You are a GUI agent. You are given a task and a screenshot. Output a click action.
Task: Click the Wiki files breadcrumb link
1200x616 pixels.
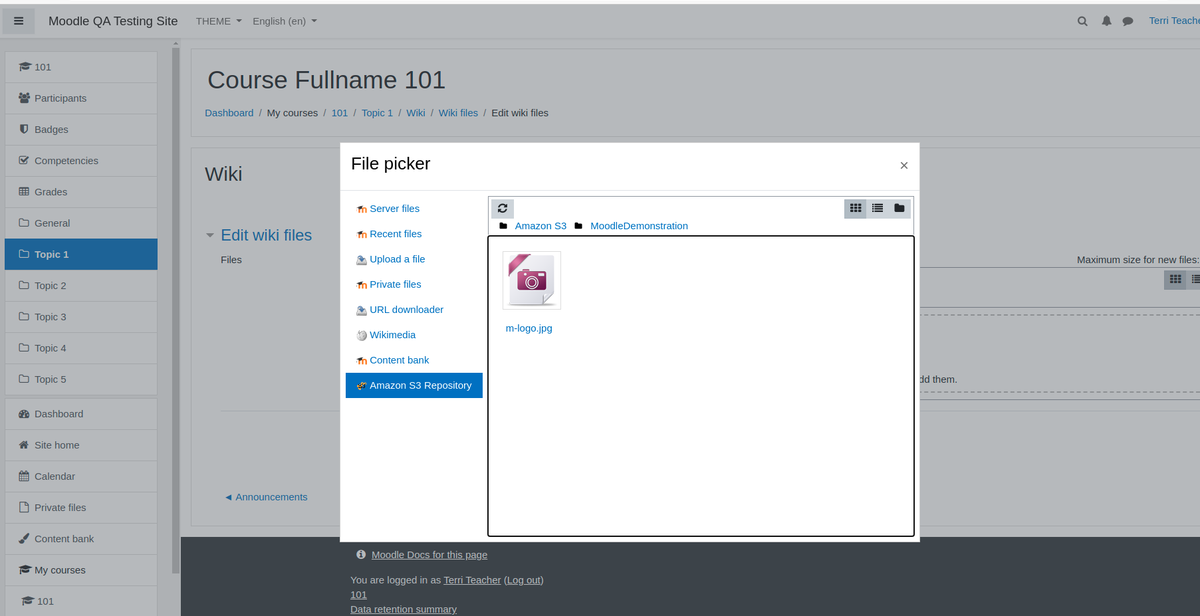(x=458, y=113)
